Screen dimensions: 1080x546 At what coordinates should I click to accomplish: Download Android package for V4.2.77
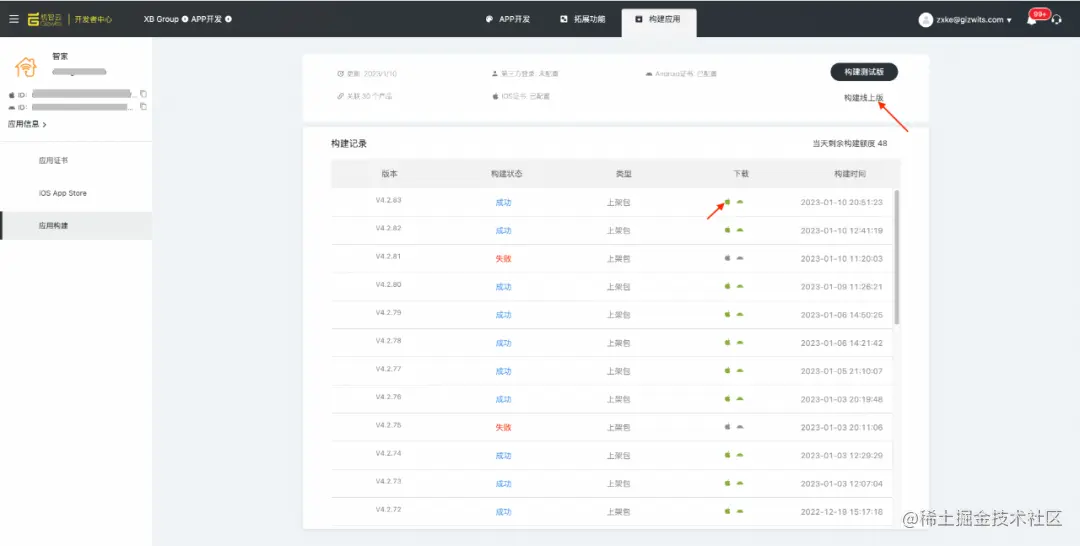tap(740, 371)
